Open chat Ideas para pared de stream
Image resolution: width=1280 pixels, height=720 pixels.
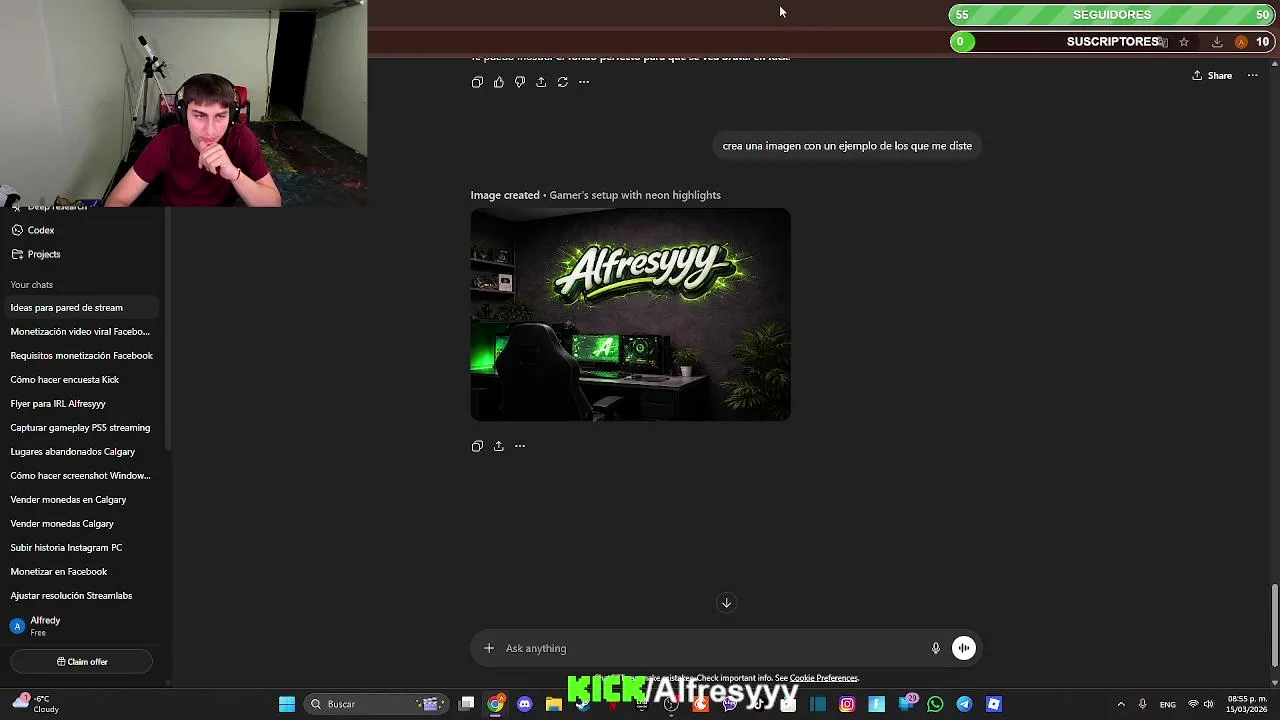(82, 308)
